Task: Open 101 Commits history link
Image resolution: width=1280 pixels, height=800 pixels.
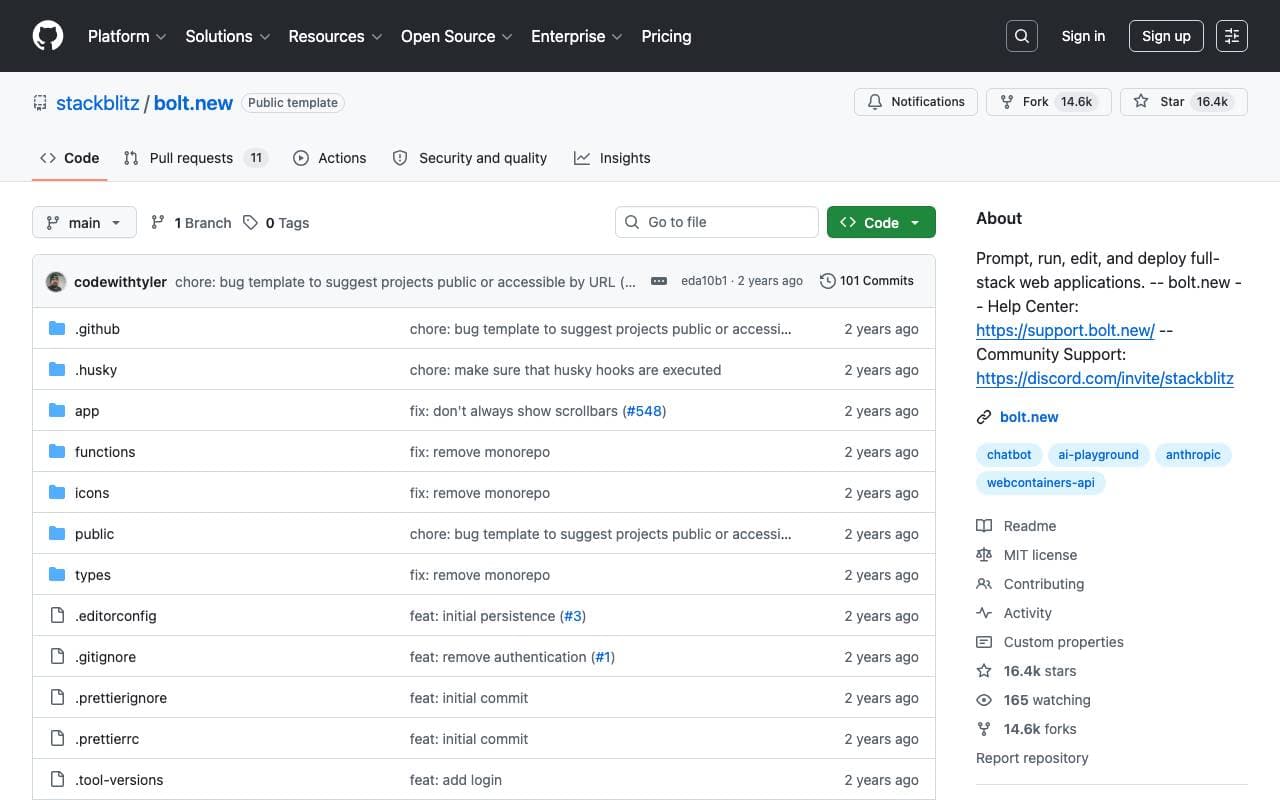Action: coord(867,281)
